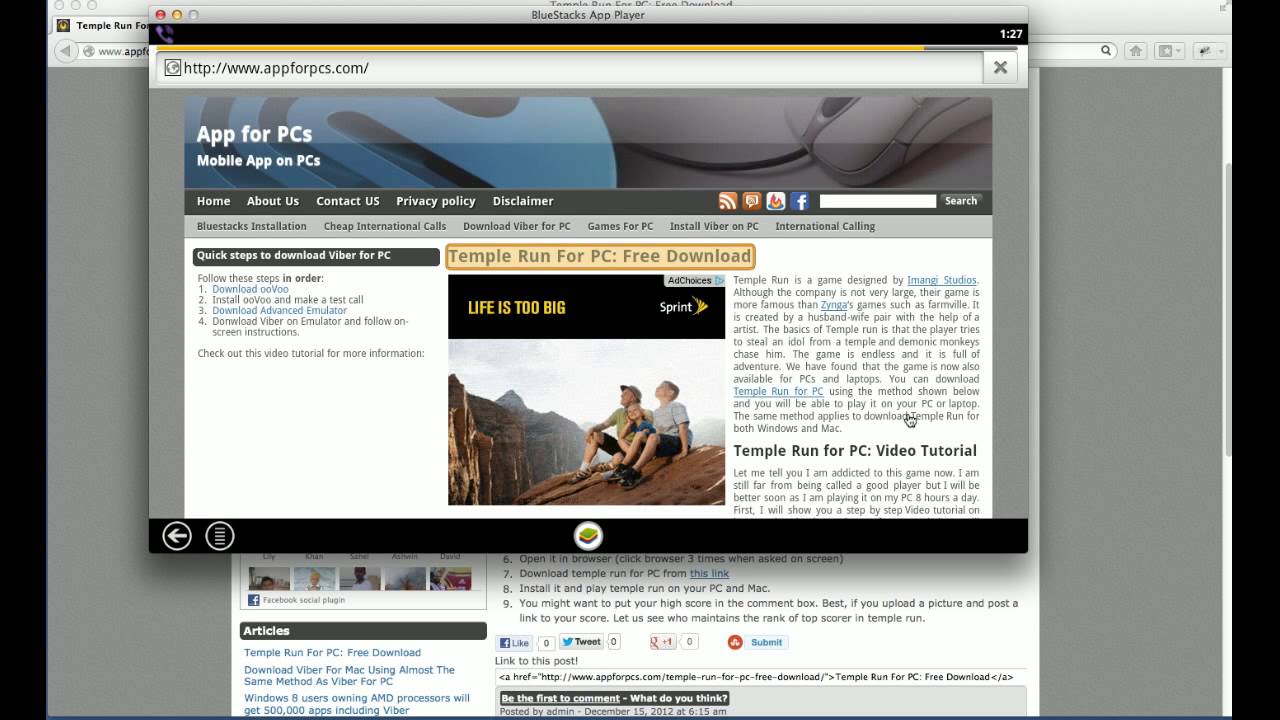The width and height of the screenshot is (1280, 720).
Task: Open the Facebook page icon
Action: [x=800, y=201]
